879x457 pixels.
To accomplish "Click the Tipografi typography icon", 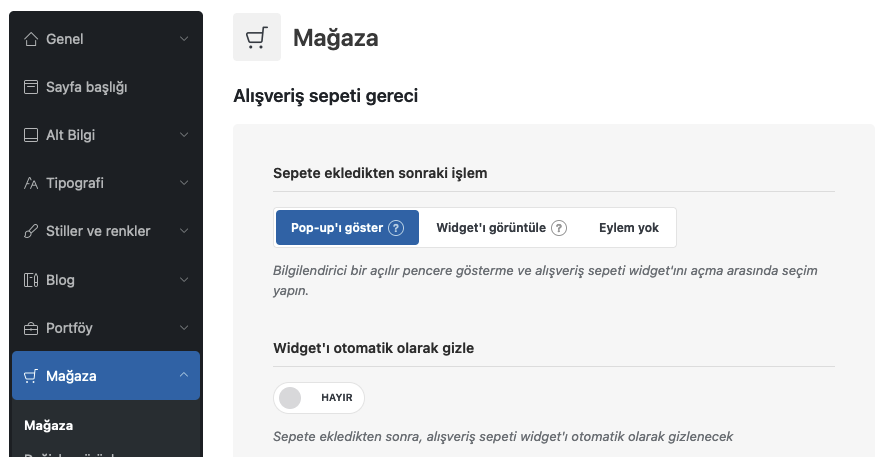I will click(x=31, y=183).
